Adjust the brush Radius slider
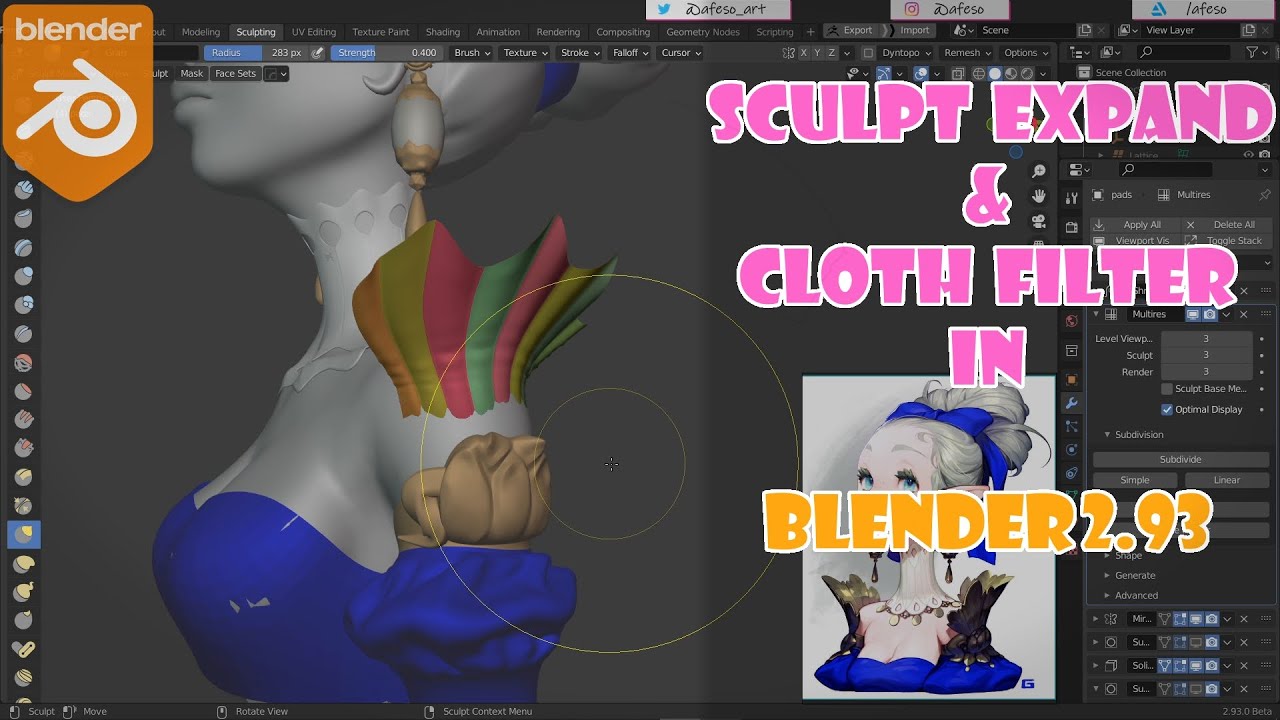 point(255,53)
